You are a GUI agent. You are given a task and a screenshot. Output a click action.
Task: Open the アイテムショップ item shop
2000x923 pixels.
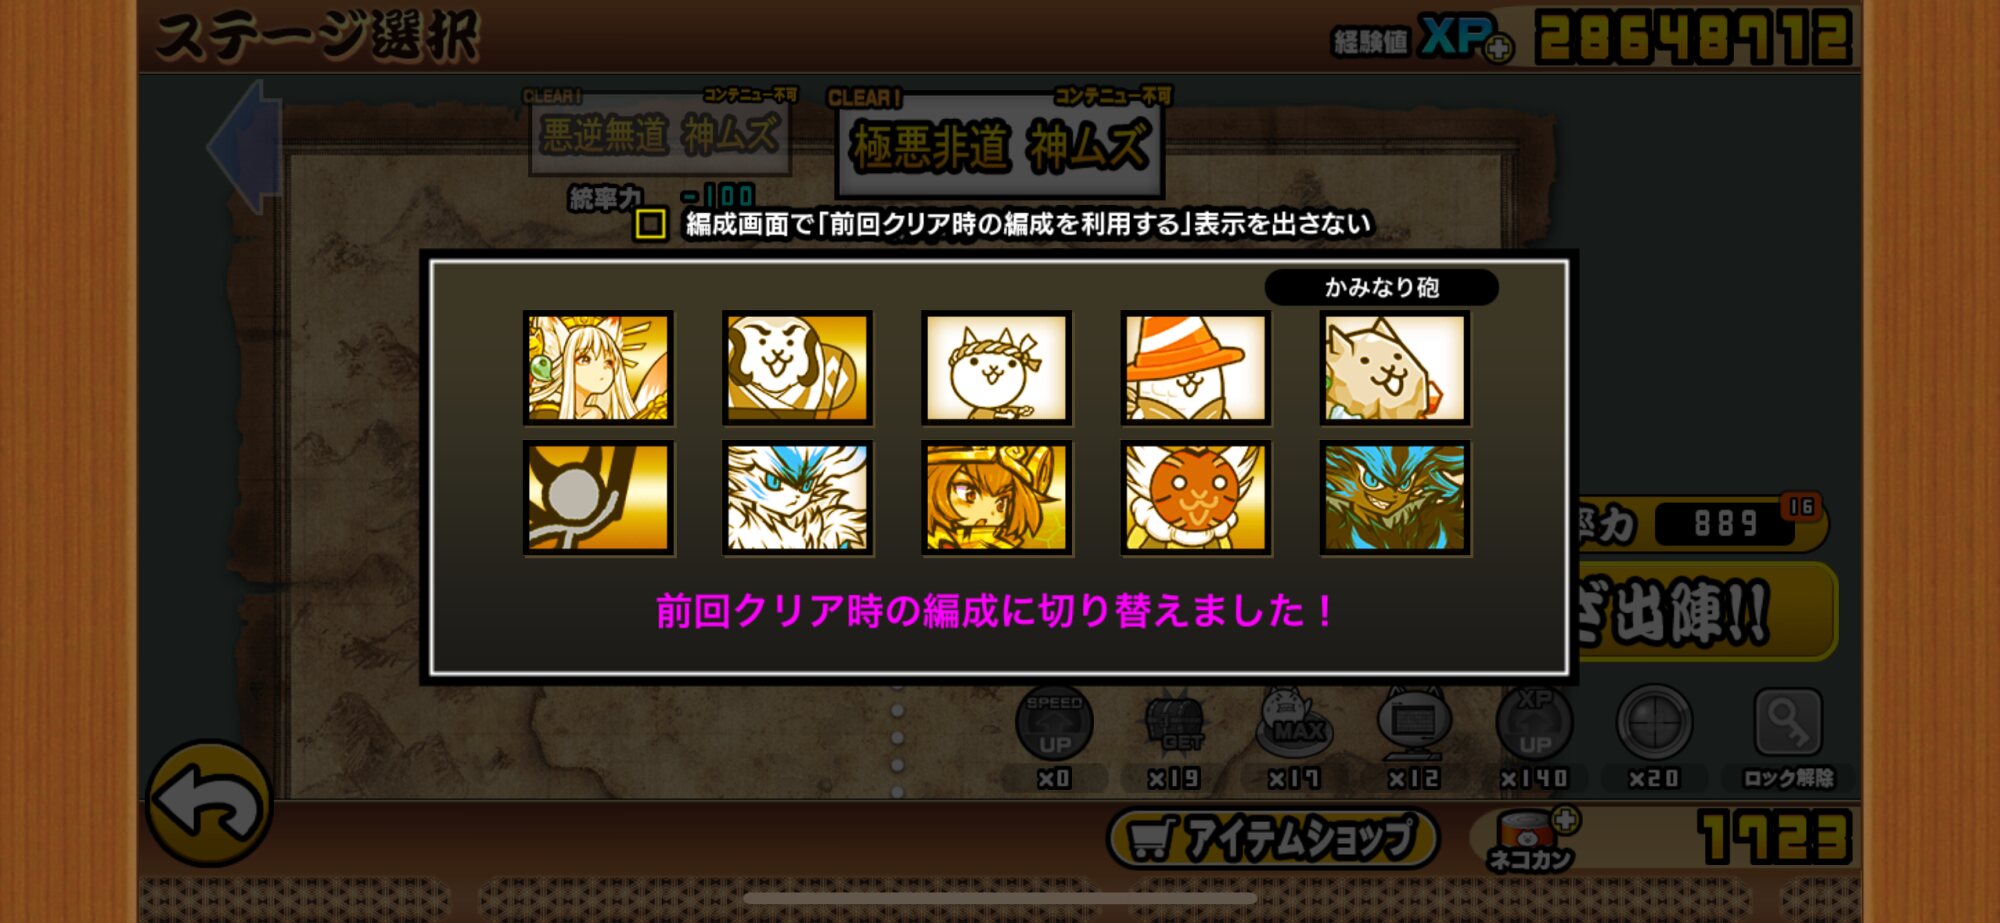click(1273, 838)
